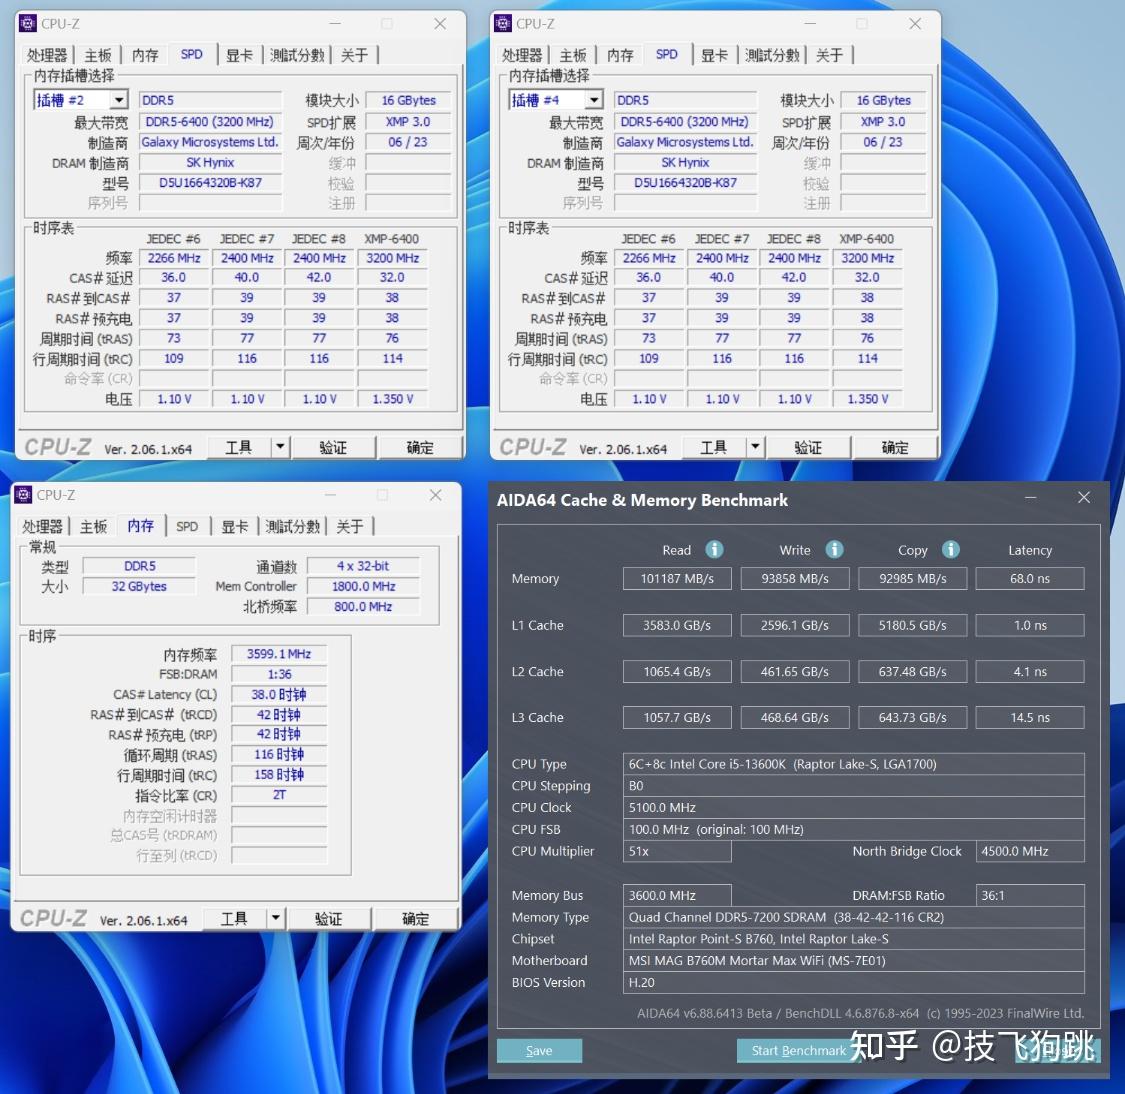
Task: Click CPU-Z app icon in slot #2 window title
Action: coord(27,24)
